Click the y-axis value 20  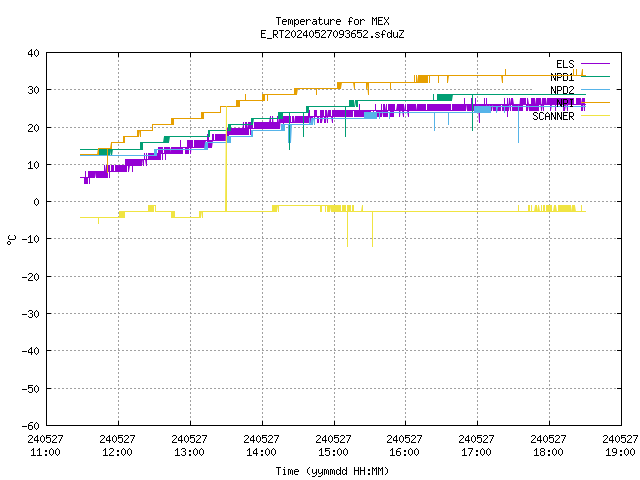[x=33, y=128]
